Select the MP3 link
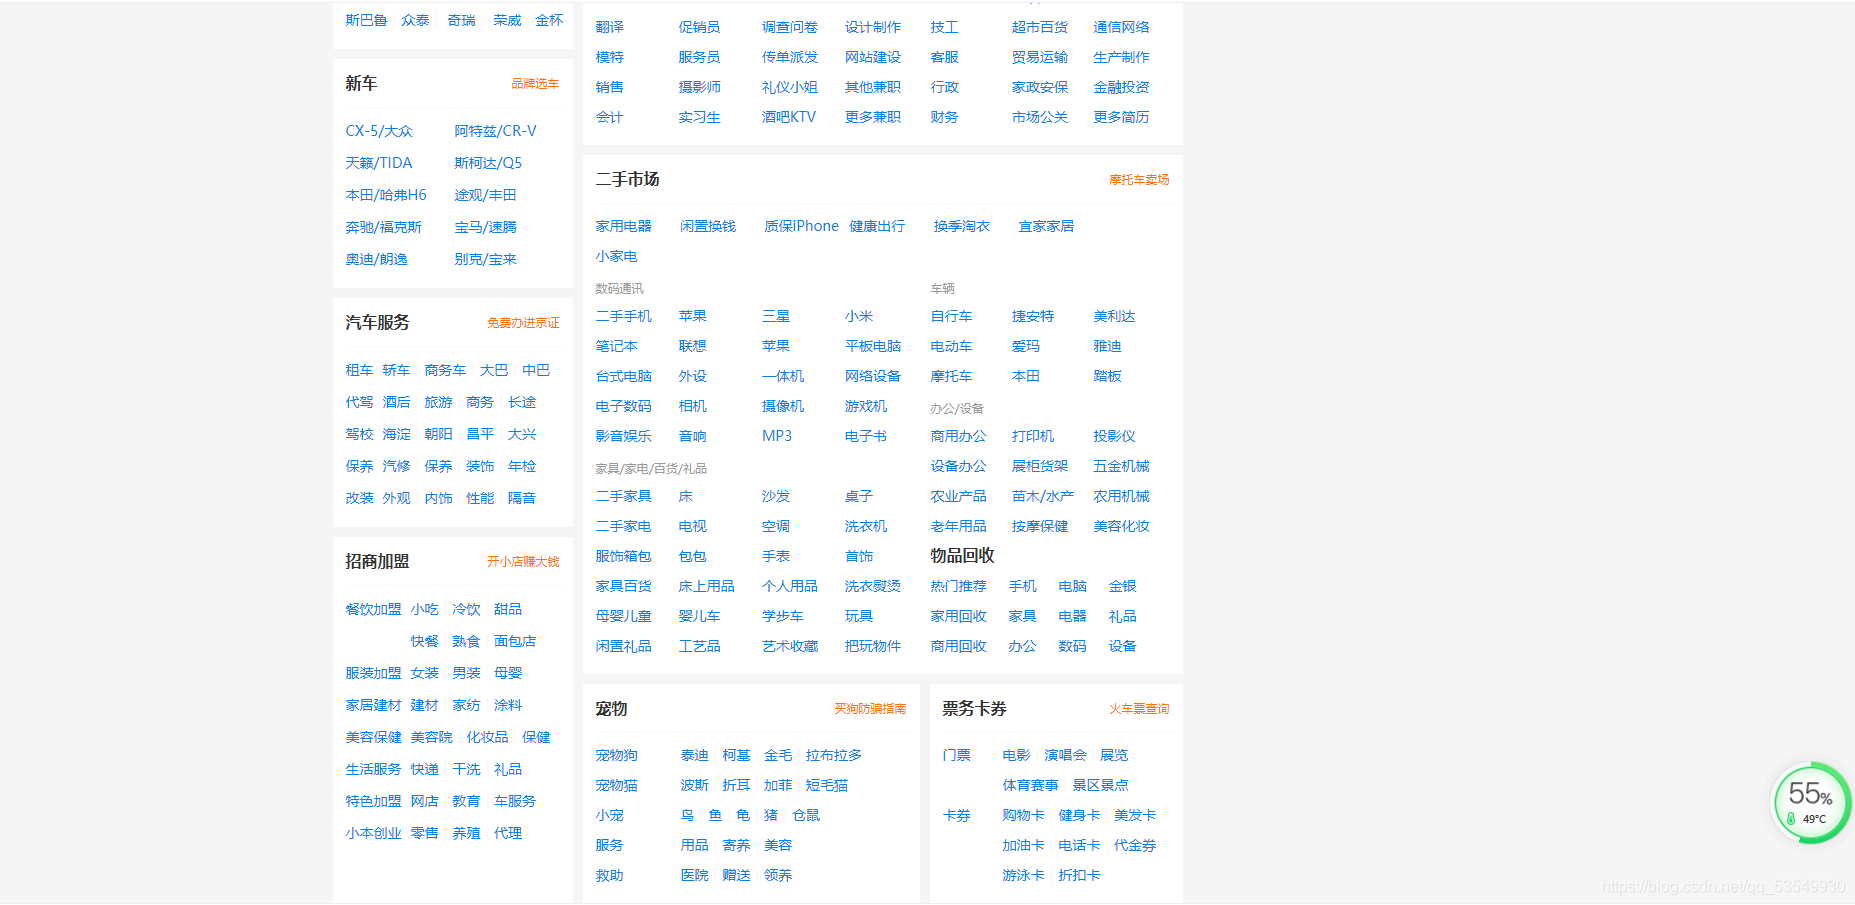The height and width of the screenshot is (905, 1855). tap(777, 436)
